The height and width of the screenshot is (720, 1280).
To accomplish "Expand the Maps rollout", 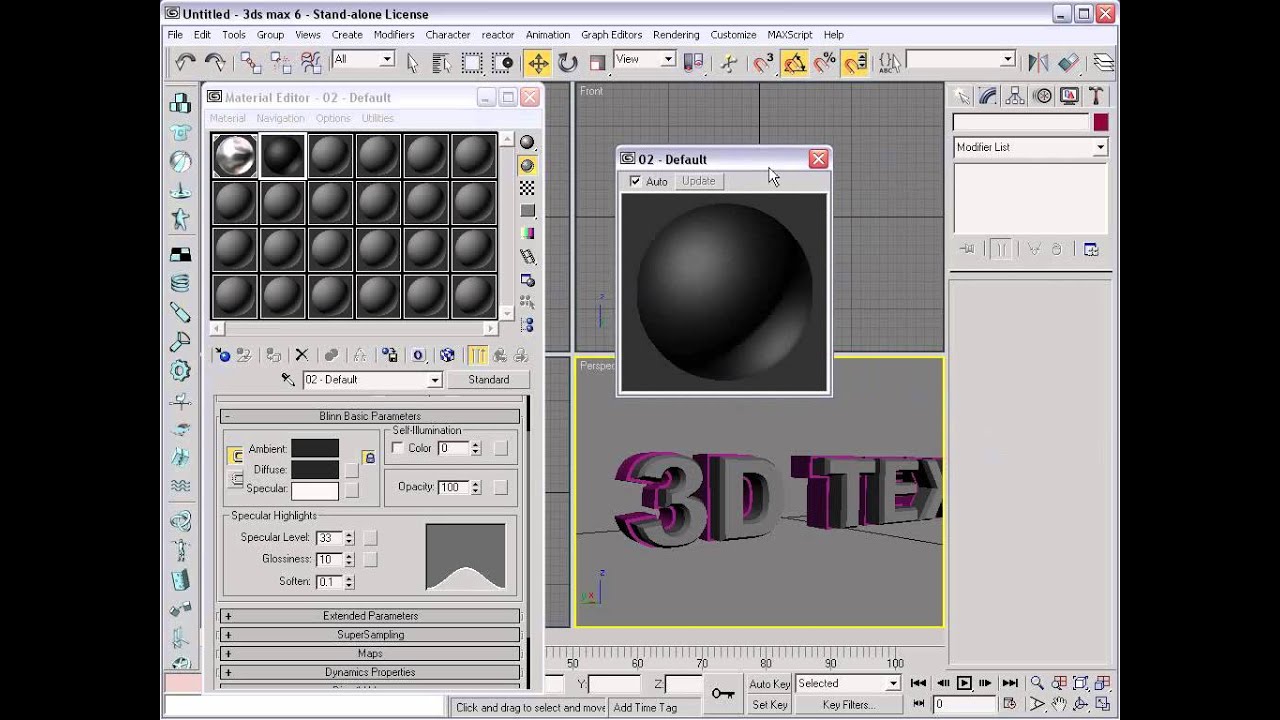I will (x=370, y=653).
